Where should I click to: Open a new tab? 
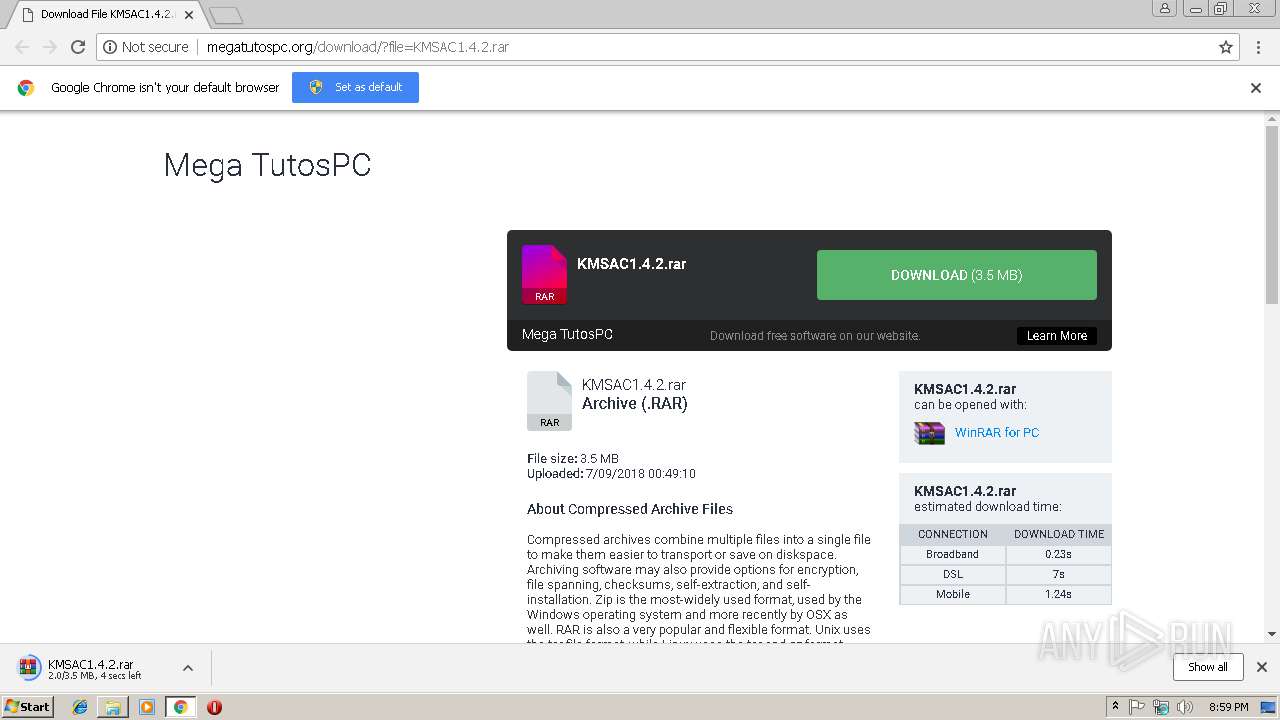(226, 15)
